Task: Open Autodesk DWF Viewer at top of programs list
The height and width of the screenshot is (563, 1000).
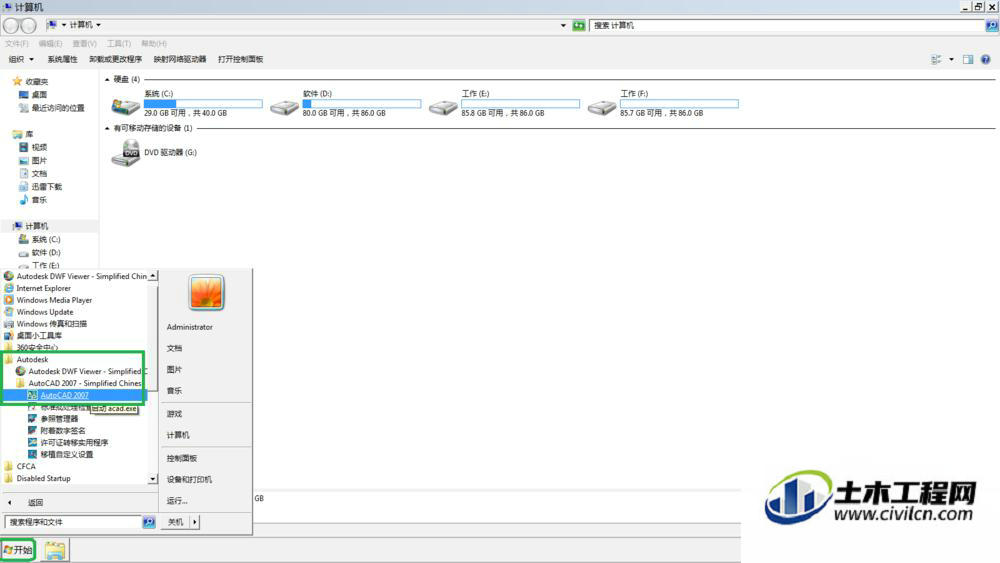Action: click(x=76, y=276)
